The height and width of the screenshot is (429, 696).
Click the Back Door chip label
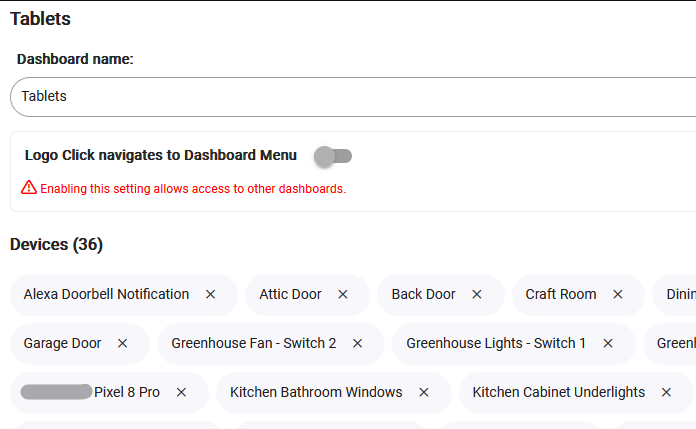tap(423, 295)
